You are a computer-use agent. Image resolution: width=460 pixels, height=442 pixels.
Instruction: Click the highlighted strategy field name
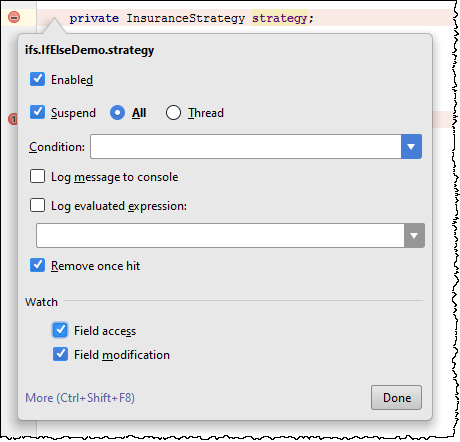click(x=280, y=18)
